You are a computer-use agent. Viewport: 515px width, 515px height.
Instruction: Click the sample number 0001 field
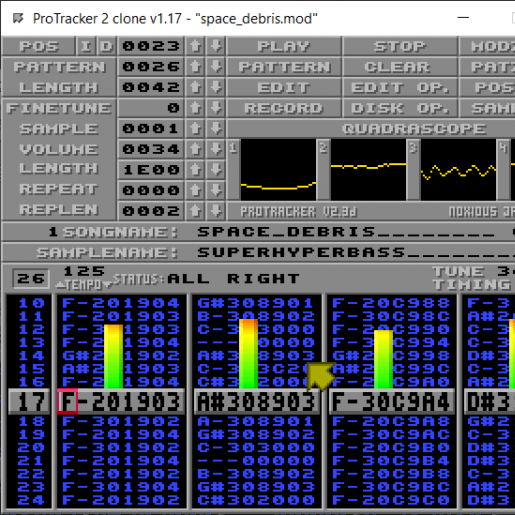(151, 129)
